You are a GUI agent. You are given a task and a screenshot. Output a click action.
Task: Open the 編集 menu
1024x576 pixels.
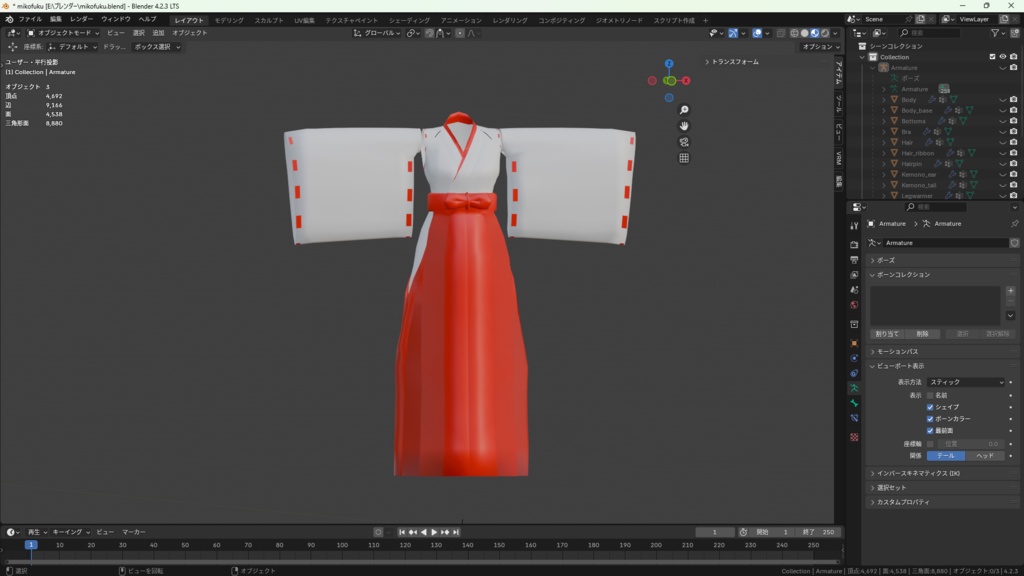pyautogui.click(x=56, y=19)
